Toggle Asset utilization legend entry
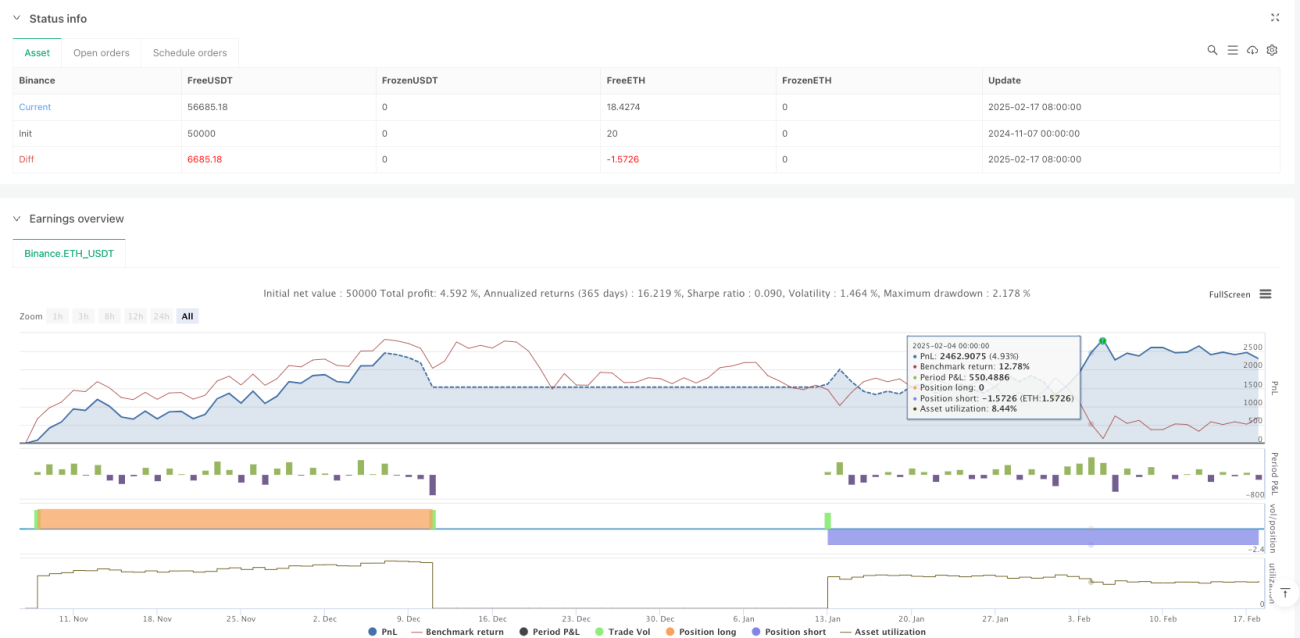Image resolution: width=1300 pixels, height=638 pixels. 882,632
